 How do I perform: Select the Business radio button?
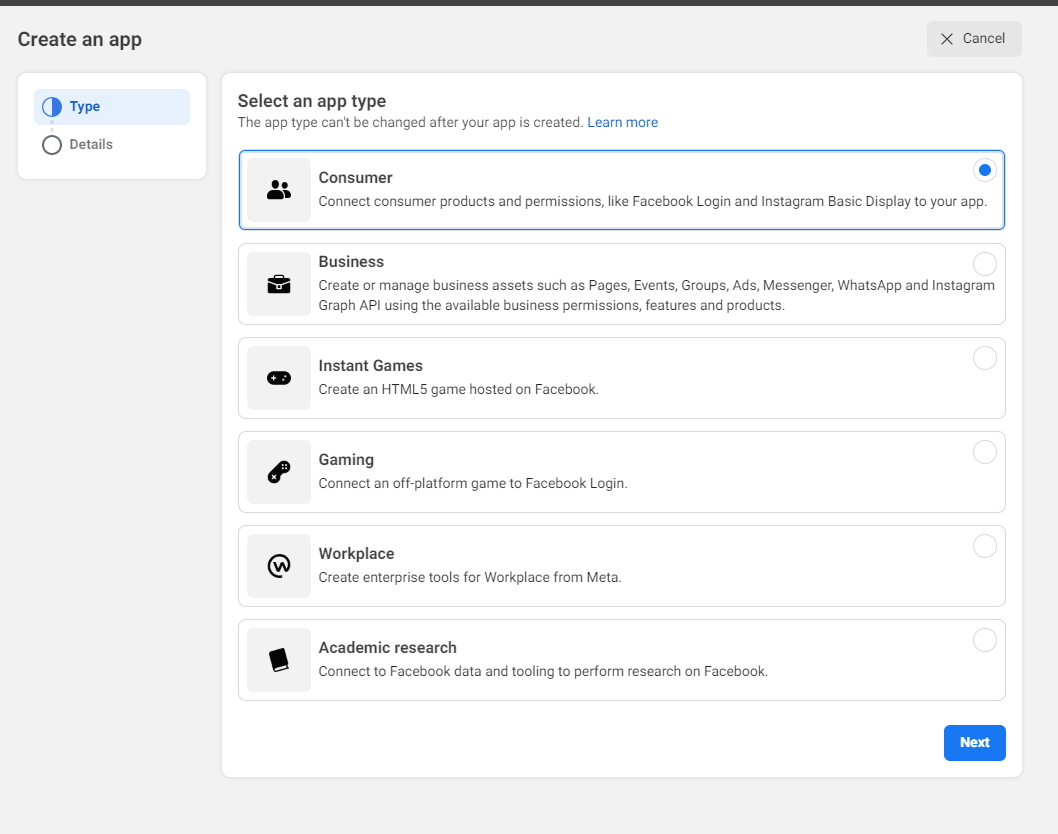click(x=984, y=264)
